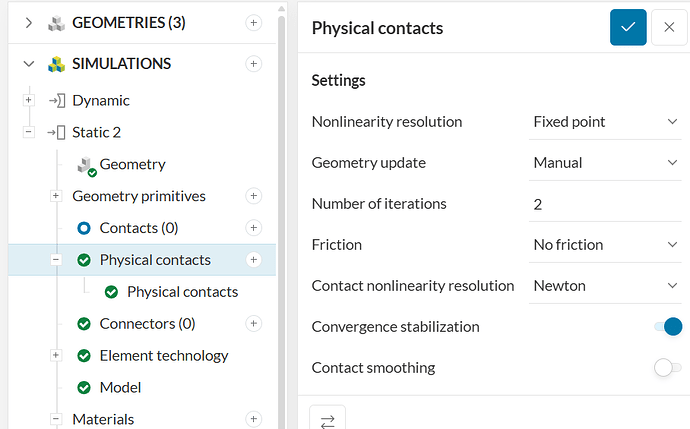
Task: Enable the Contact smoothing toggle
Action: [667, 368]
